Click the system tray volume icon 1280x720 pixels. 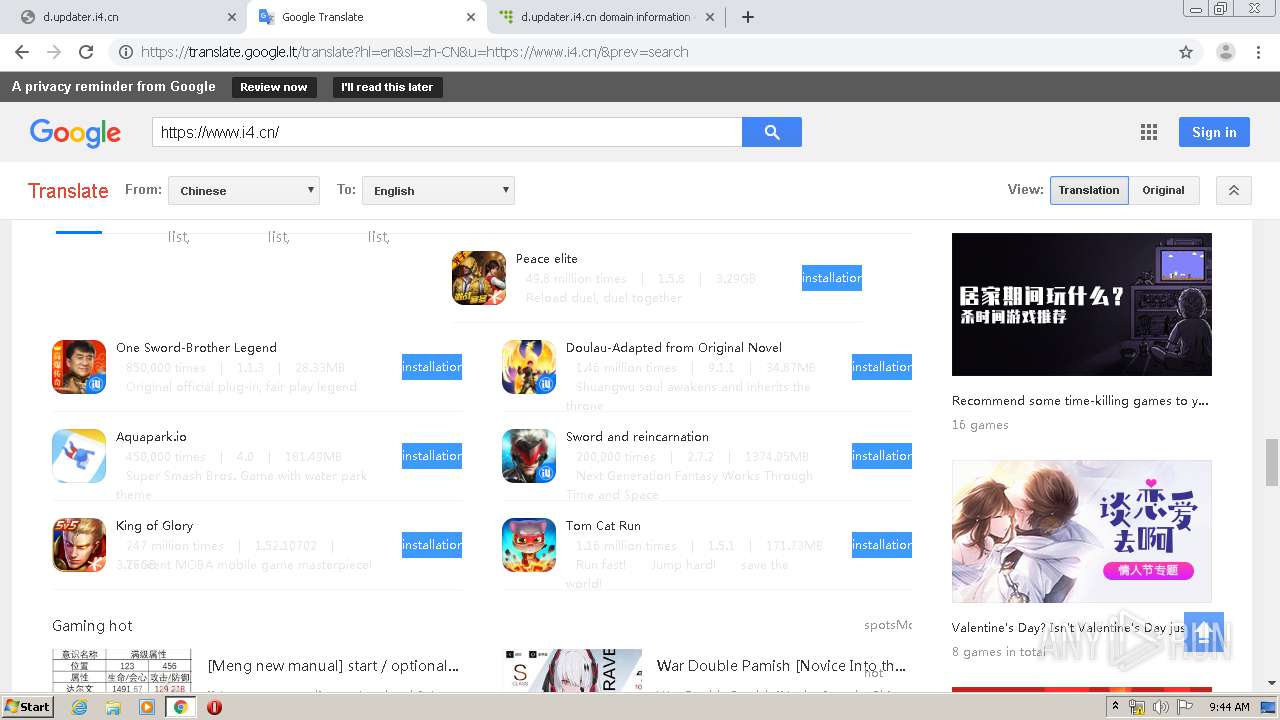(x=1160, y=707)
